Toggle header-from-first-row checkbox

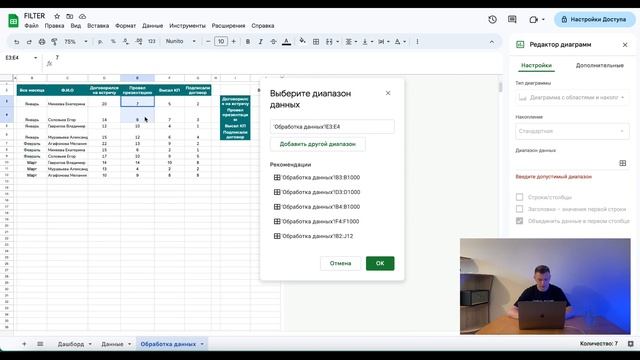click(x=519, y=209)
